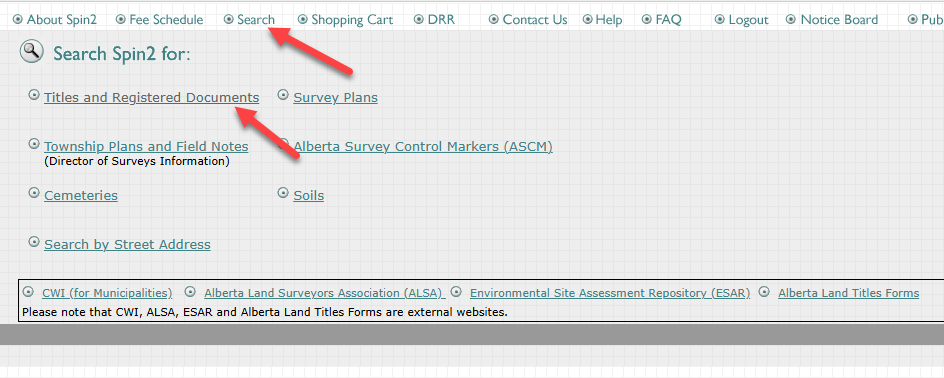Open the Survey Plans search
Viewport: 944px width, 378px height.
click(x=335, y=98)
